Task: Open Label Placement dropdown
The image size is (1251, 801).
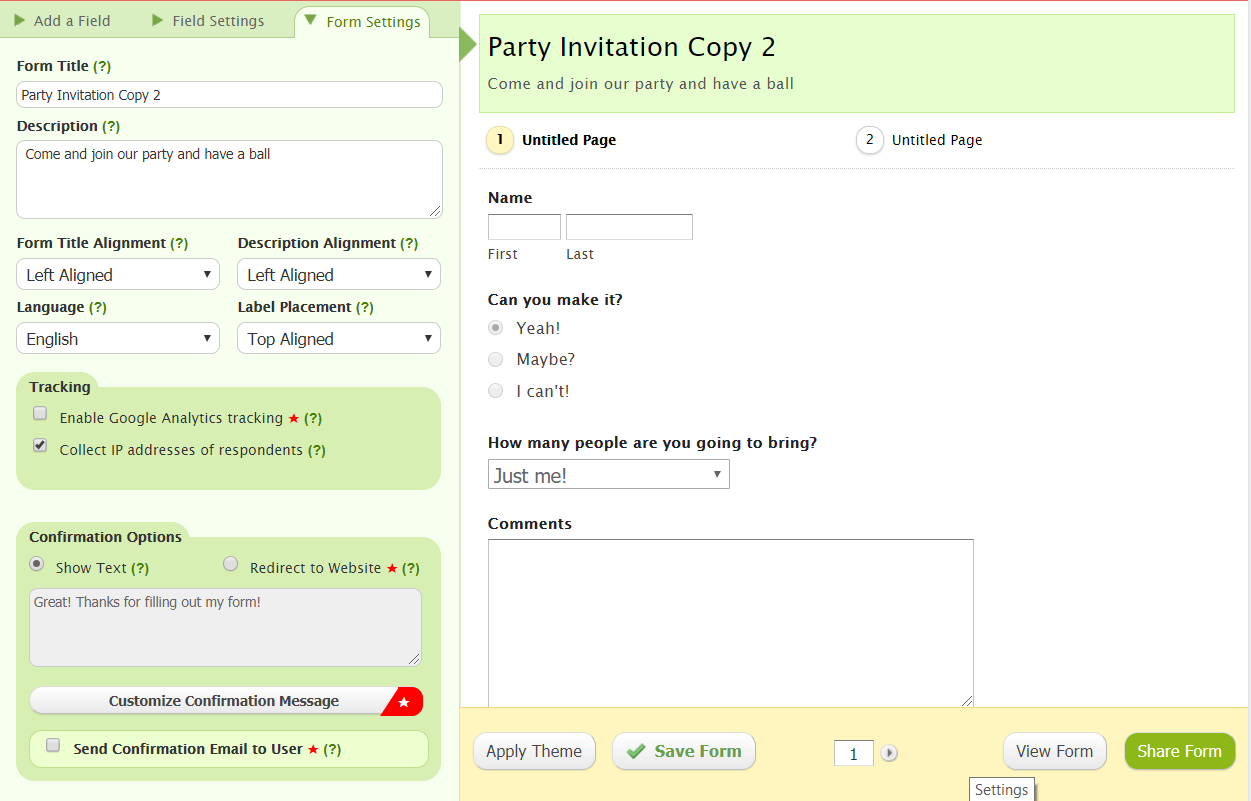Action: 339,339
